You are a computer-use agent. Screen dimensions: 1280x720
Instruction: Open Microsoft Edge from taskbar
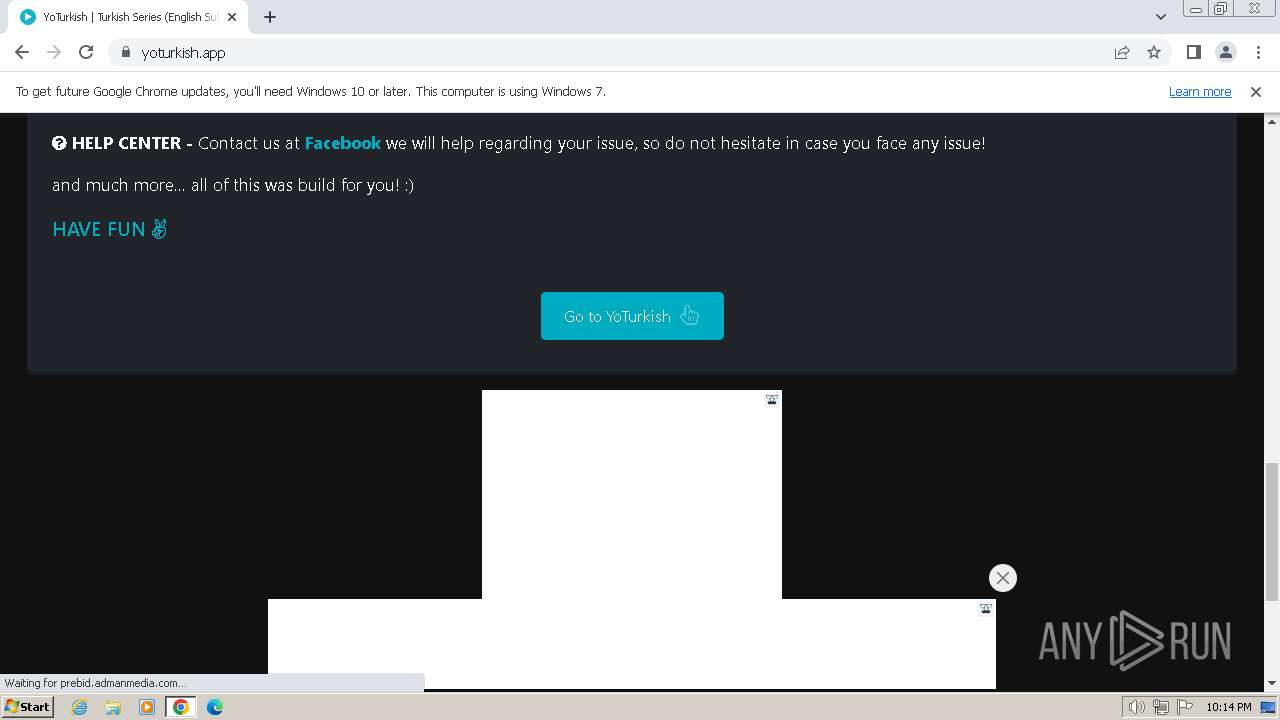click(x=215, y=707)
